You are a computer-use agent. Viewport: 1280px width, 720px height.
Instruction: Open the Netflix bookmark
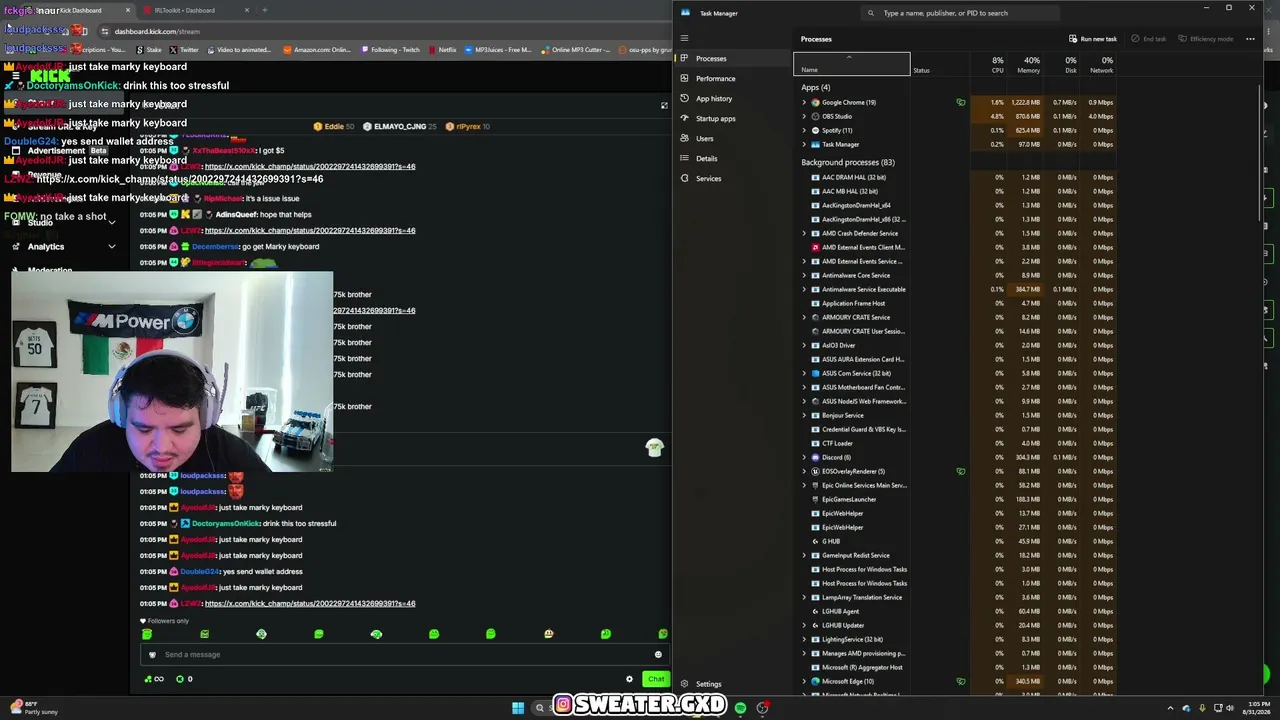443,49
